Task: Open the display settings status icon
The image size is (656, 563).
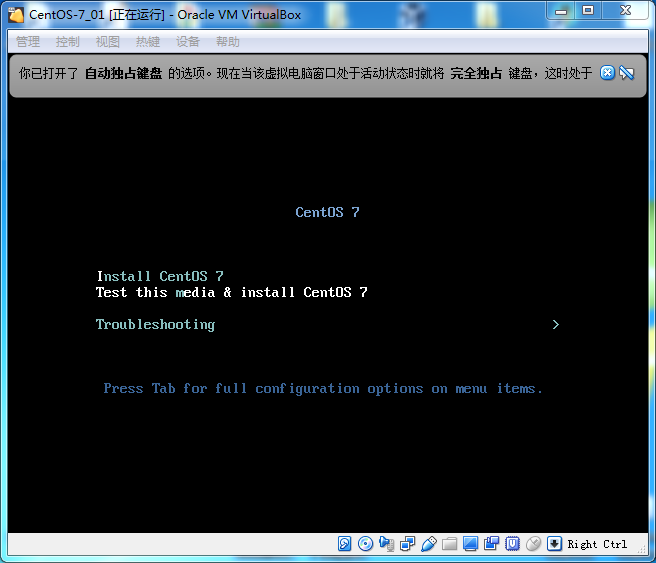Action: tap(470, 544)
